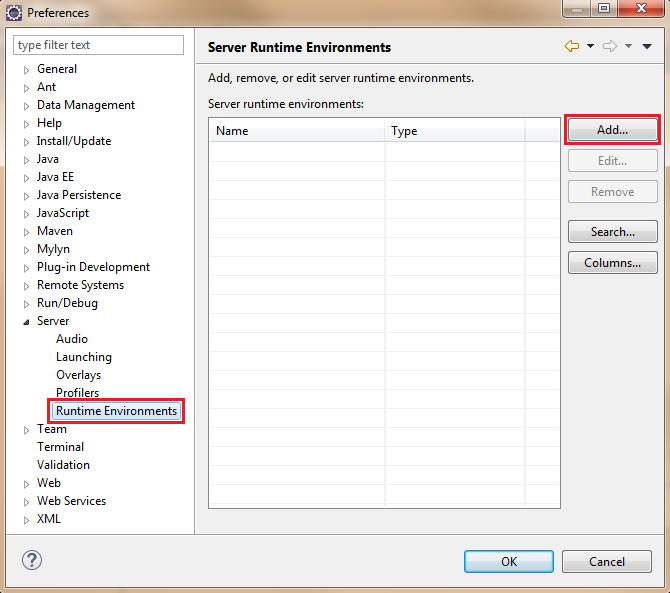The width and height of the screenshot is (670, 593).
Task: Open the Launching page under Server
Action: click(84, 357)
